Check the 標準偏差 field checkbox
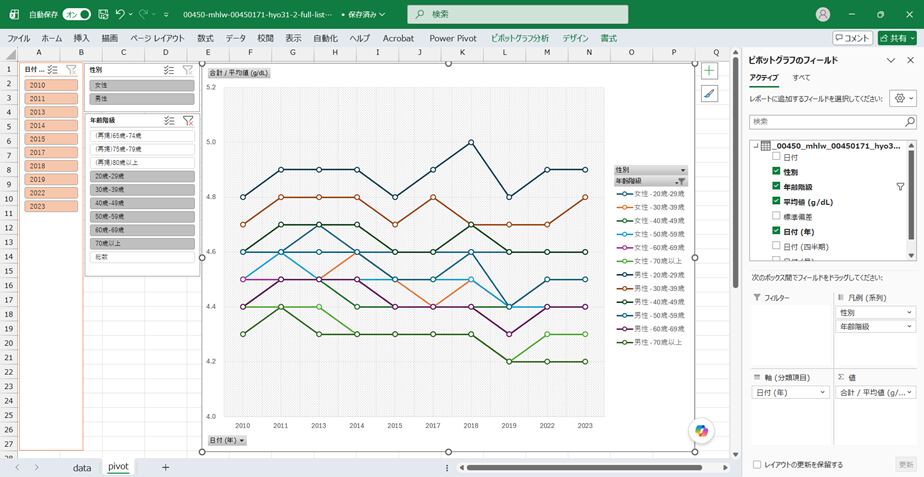924x477 pixels. click(776, 216)
